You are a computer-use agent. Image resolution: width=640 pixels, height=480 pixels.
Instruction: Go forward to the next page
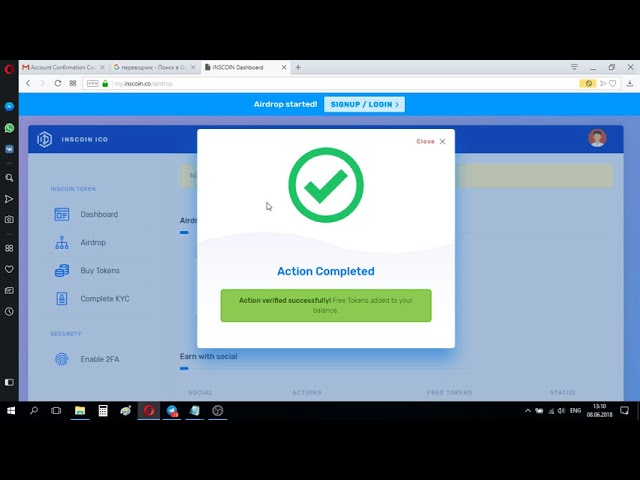point(42,83)
